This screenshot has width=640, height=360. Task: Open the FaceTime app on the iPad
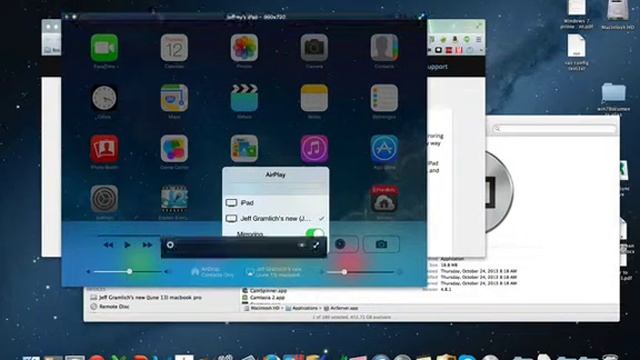(x=104, y=48)
